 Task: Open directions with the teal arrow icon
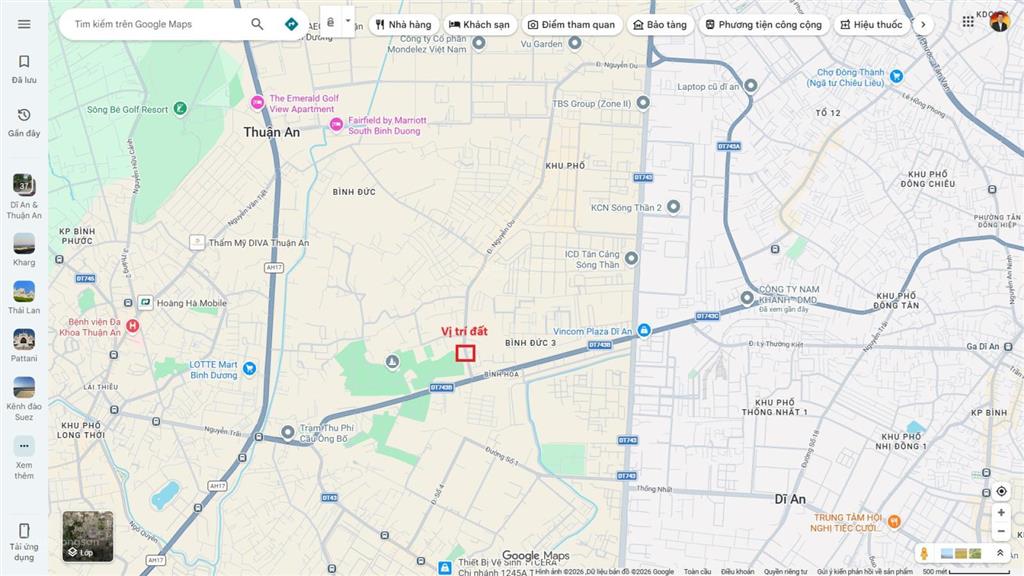pyautogui.click(x=291, y=24)
